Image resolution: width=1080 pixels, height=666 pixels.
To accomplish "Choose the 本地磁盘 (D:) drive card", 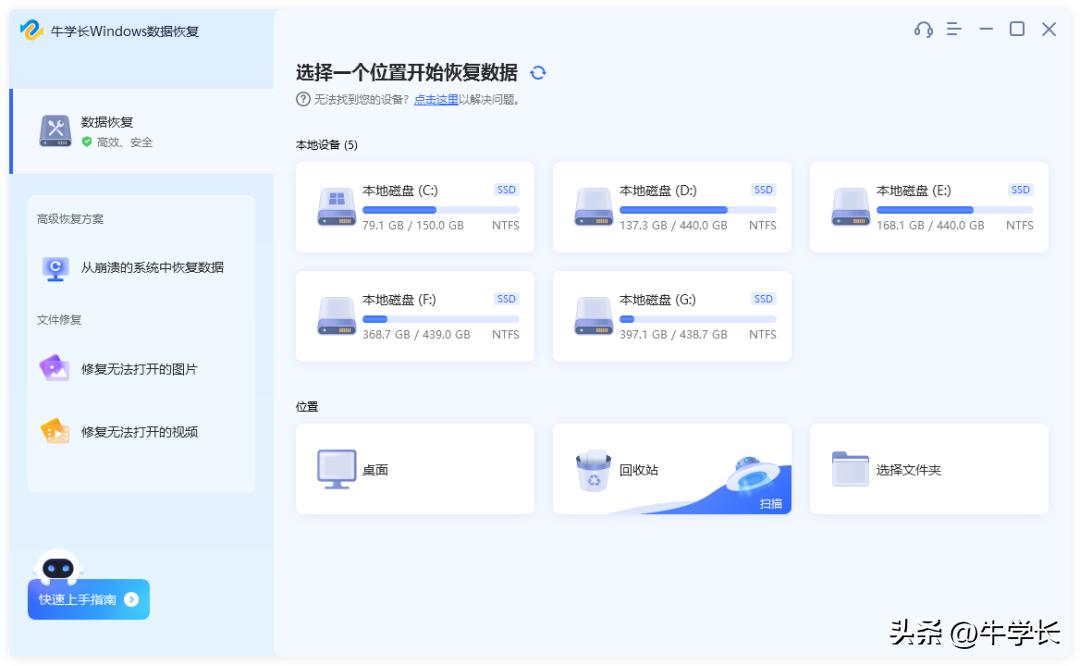I will (x=671, y=207).
